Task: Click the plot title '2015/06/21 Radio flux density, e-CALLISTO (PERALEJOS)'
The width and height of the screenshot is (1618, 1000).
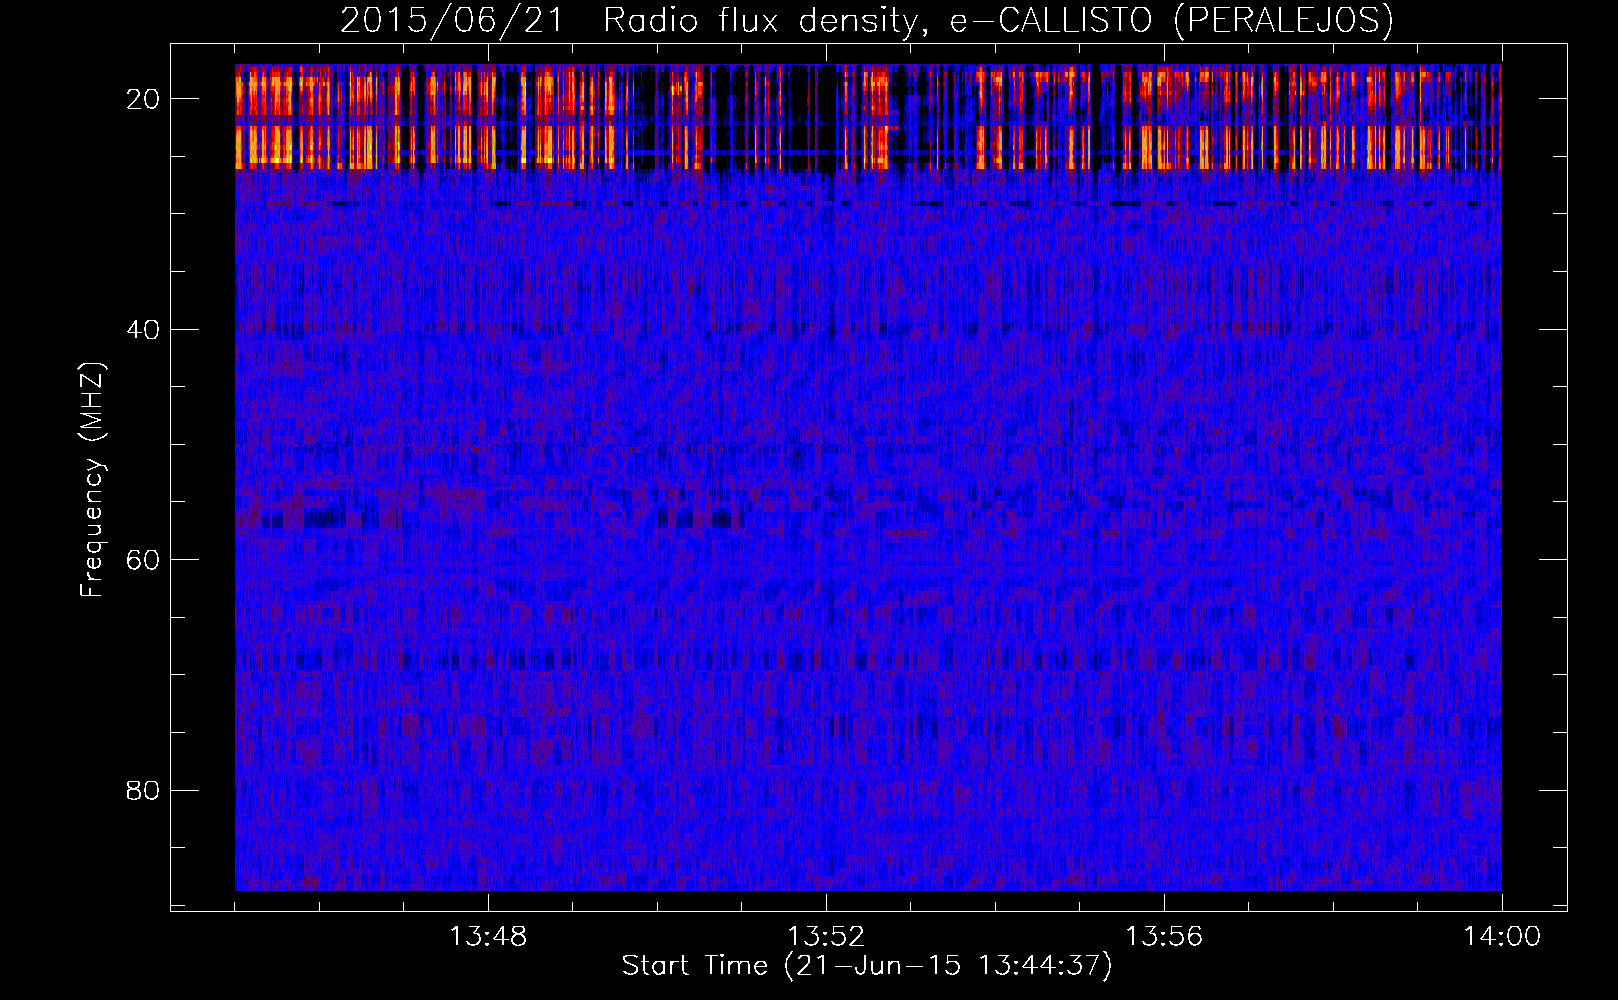Action: pos(866,20)
